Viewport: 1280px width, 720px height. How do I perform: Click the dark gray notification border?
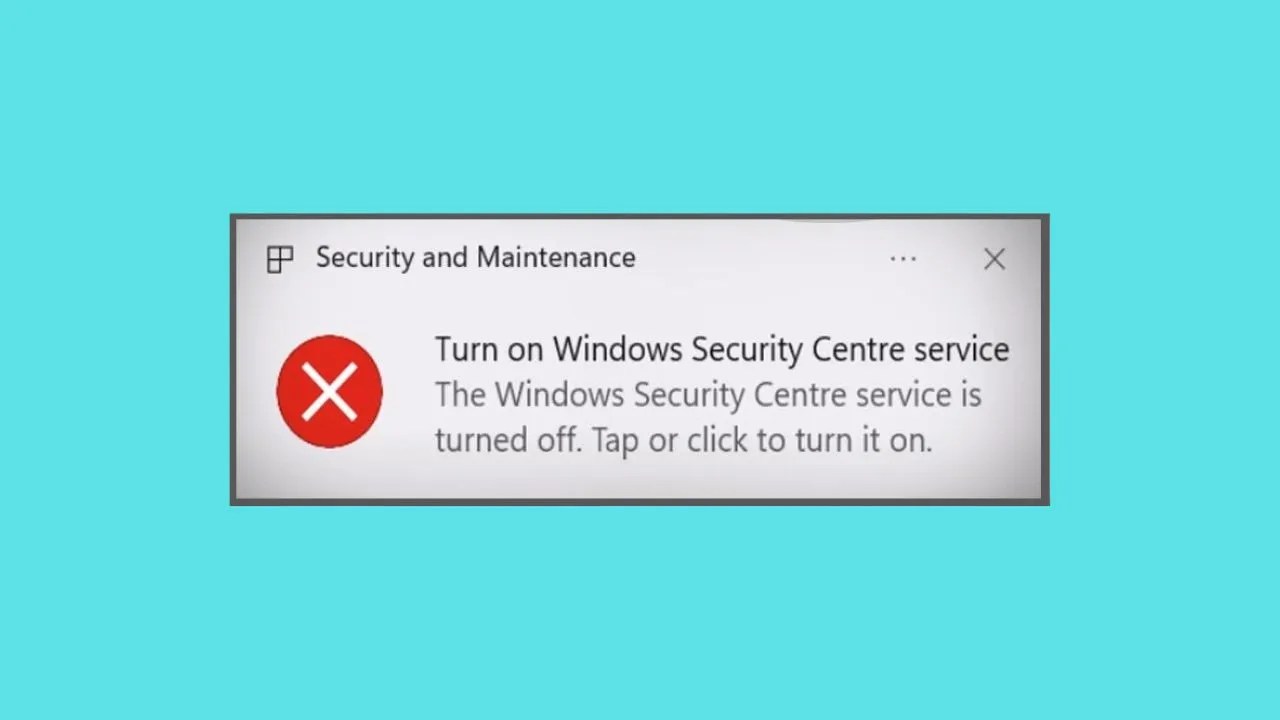[640, 502]
